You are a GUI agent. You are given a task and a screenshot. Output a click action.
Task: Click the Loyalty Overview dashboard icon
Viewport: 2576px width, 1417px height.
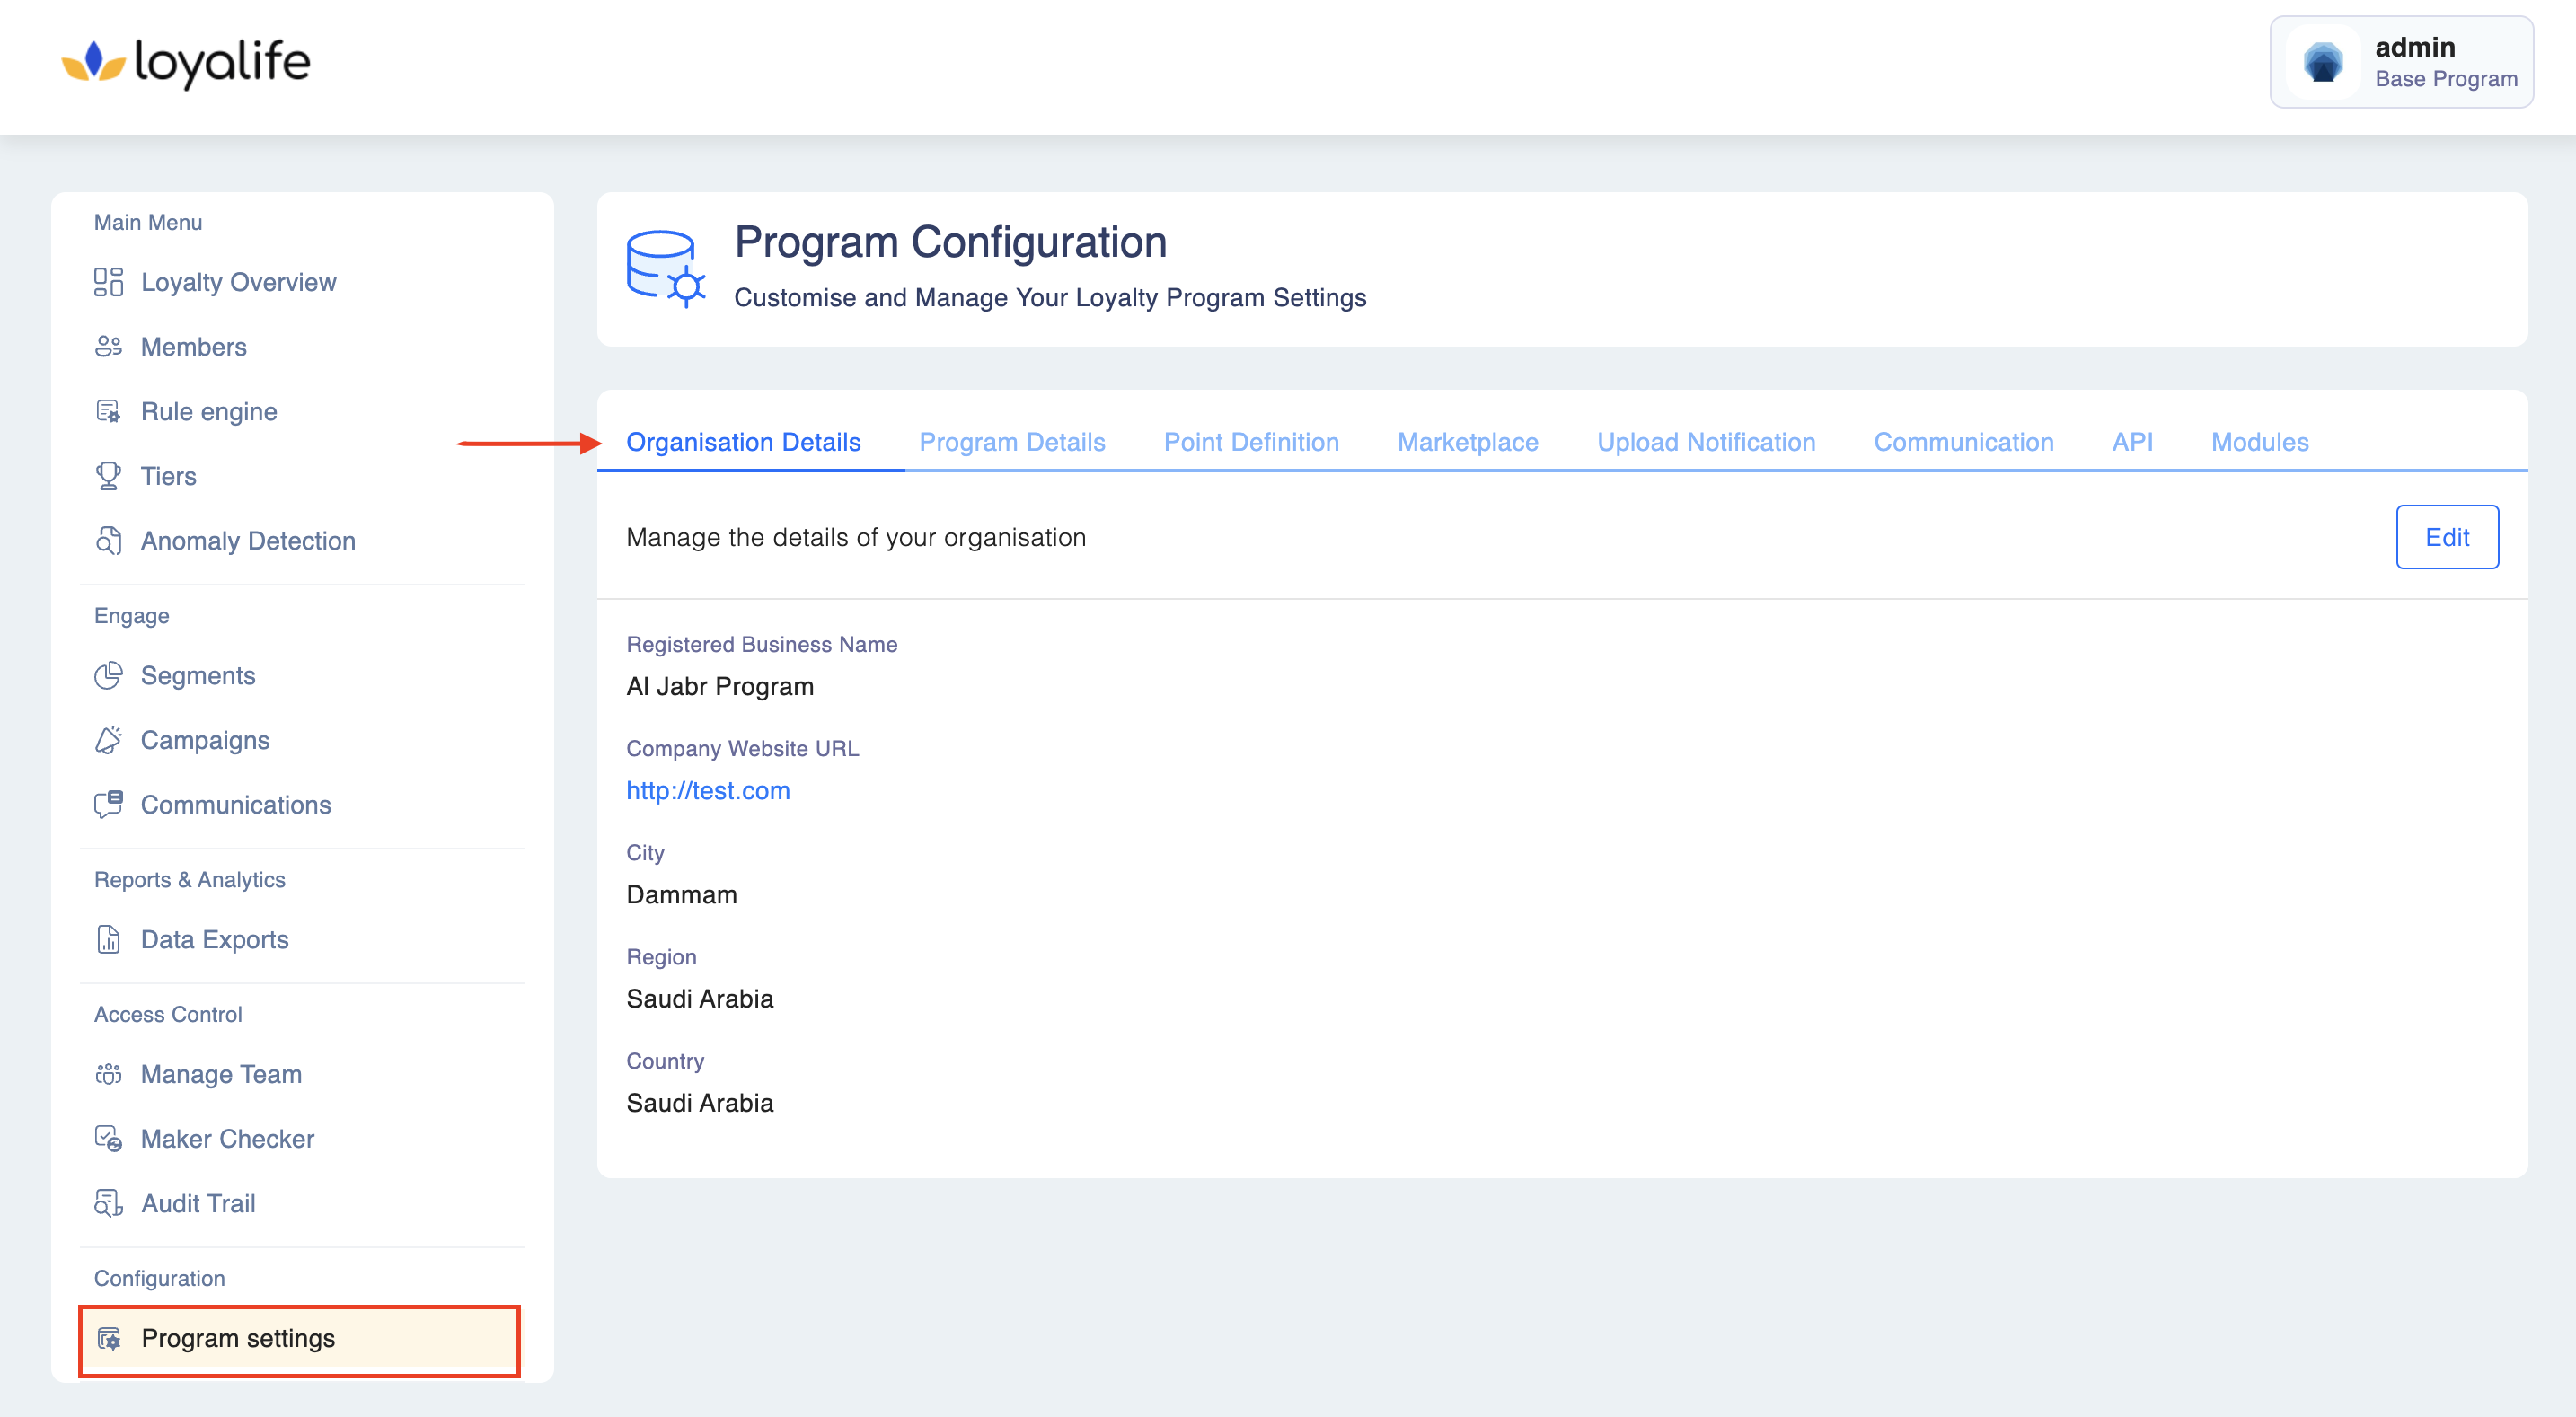(x=108, y=282)
